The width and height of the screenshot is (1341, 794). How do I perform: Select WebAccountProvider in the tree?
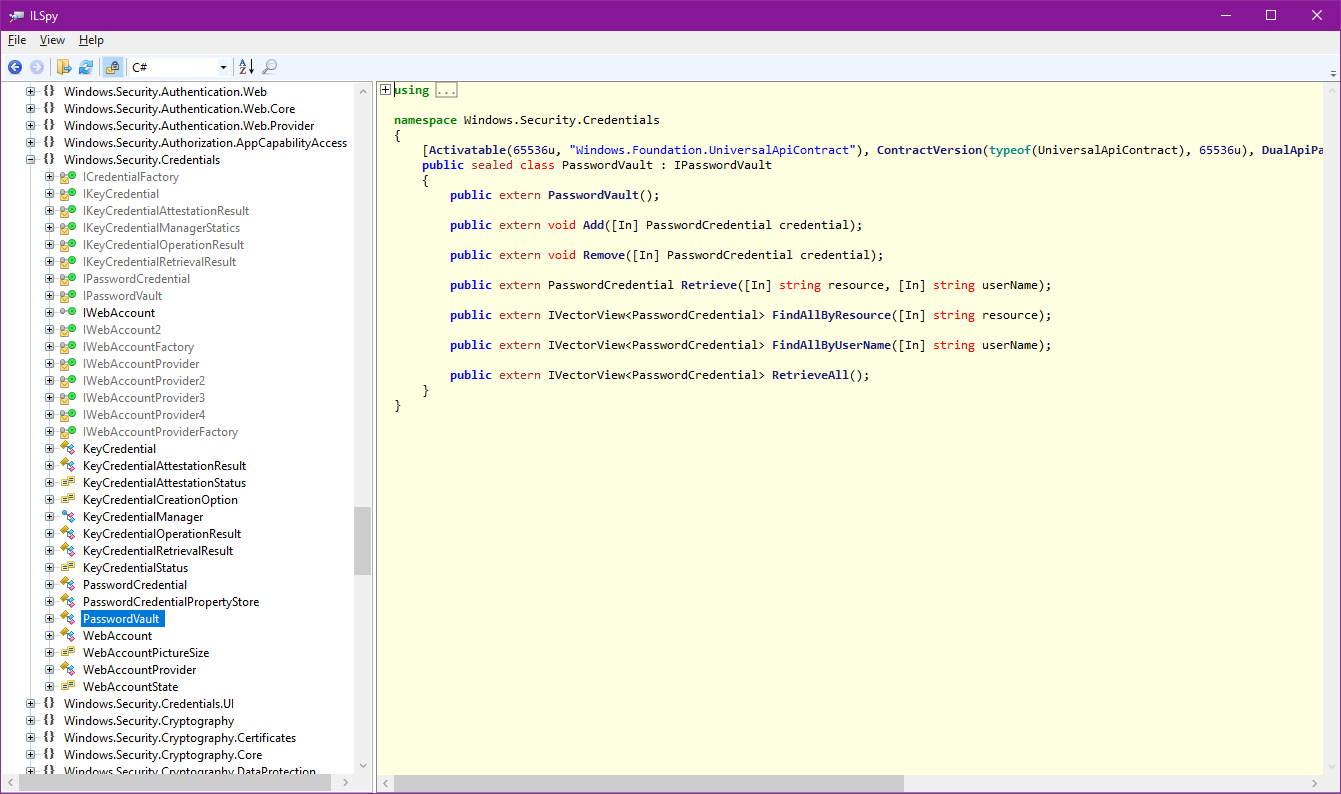[x=139, y=670]
